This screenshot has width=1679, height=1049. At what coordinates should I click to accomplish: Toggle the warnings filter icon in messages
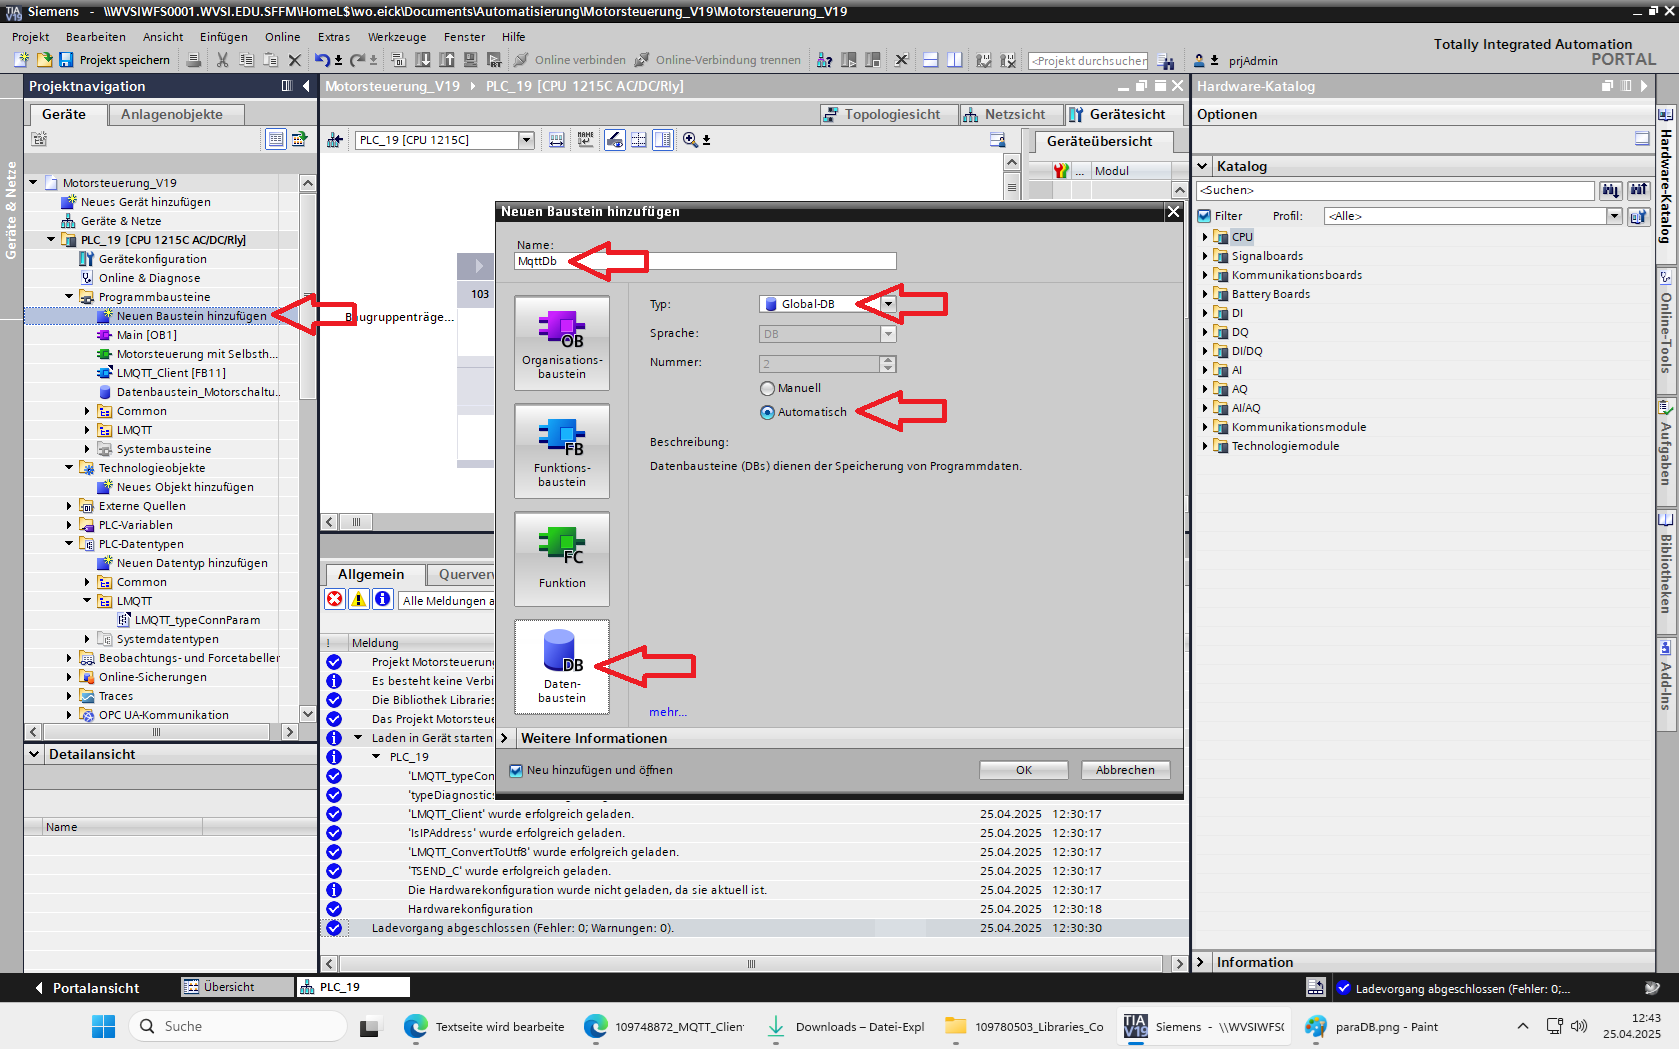(359, 599)
